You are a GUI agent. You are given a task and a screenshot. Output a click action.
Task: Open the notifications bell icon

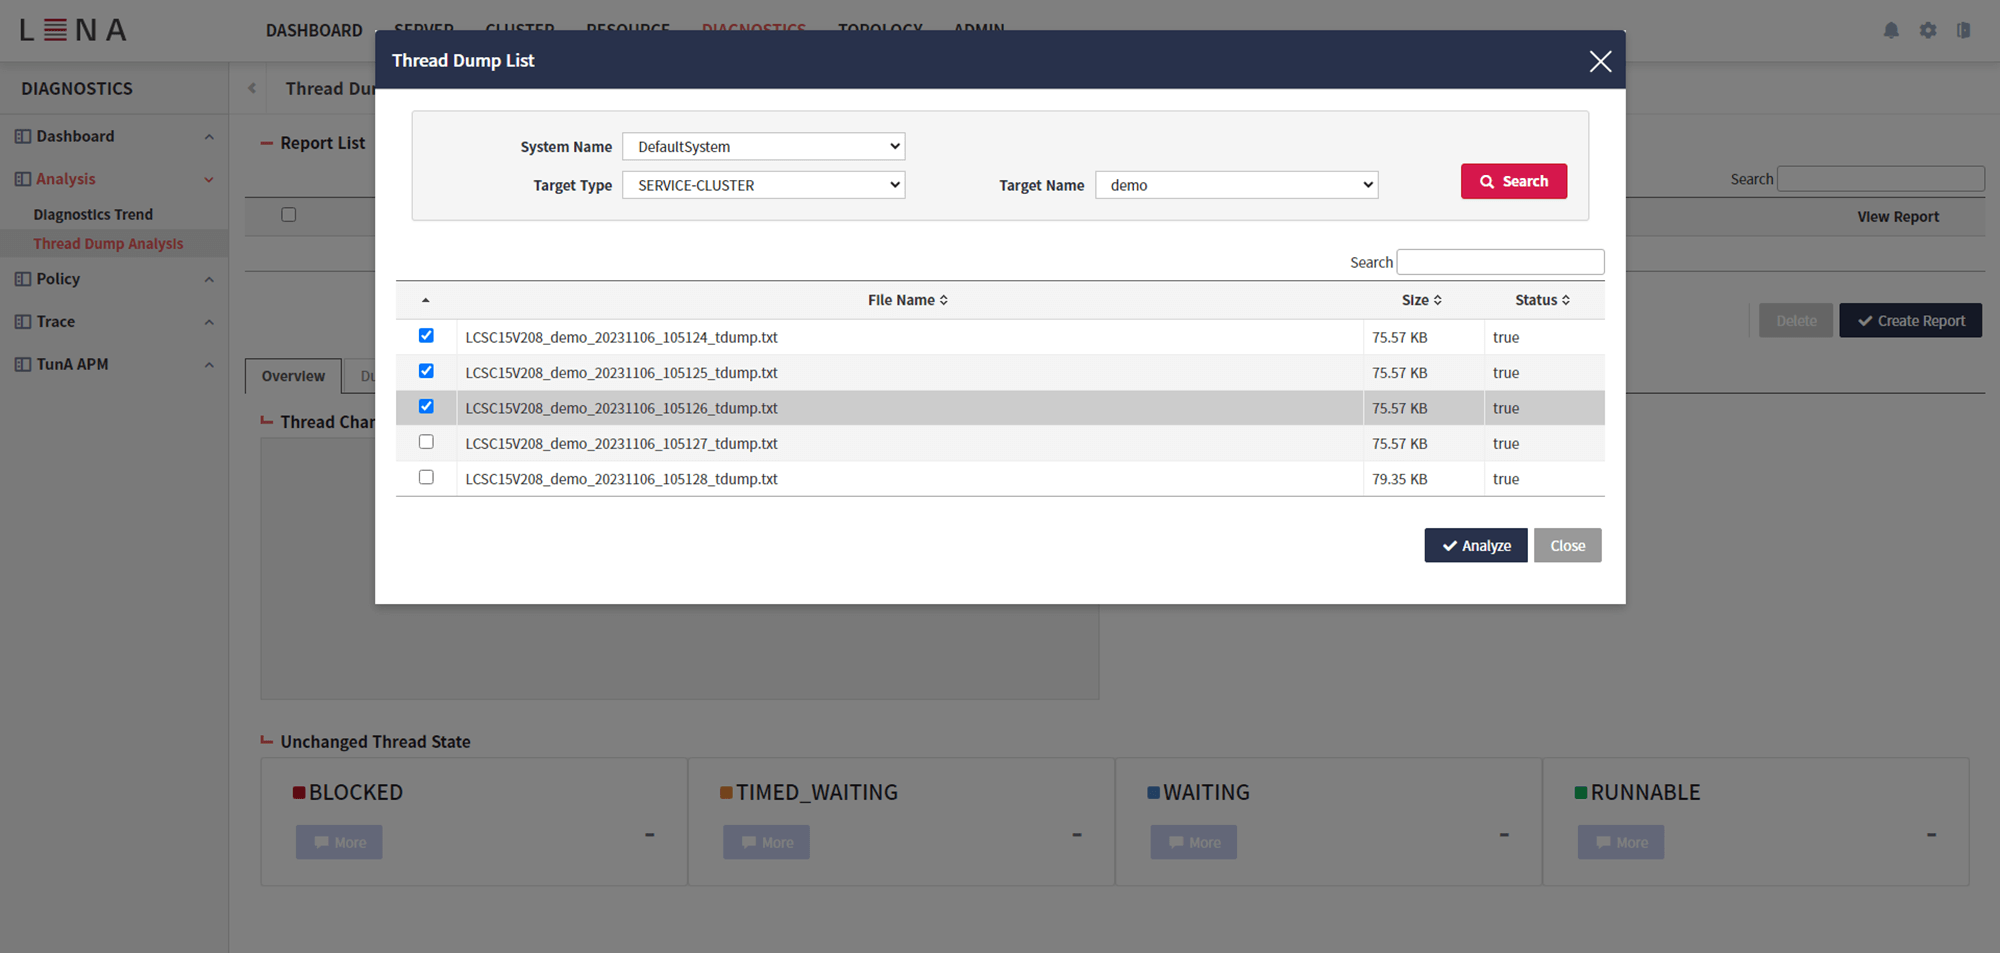(1891, 30)
